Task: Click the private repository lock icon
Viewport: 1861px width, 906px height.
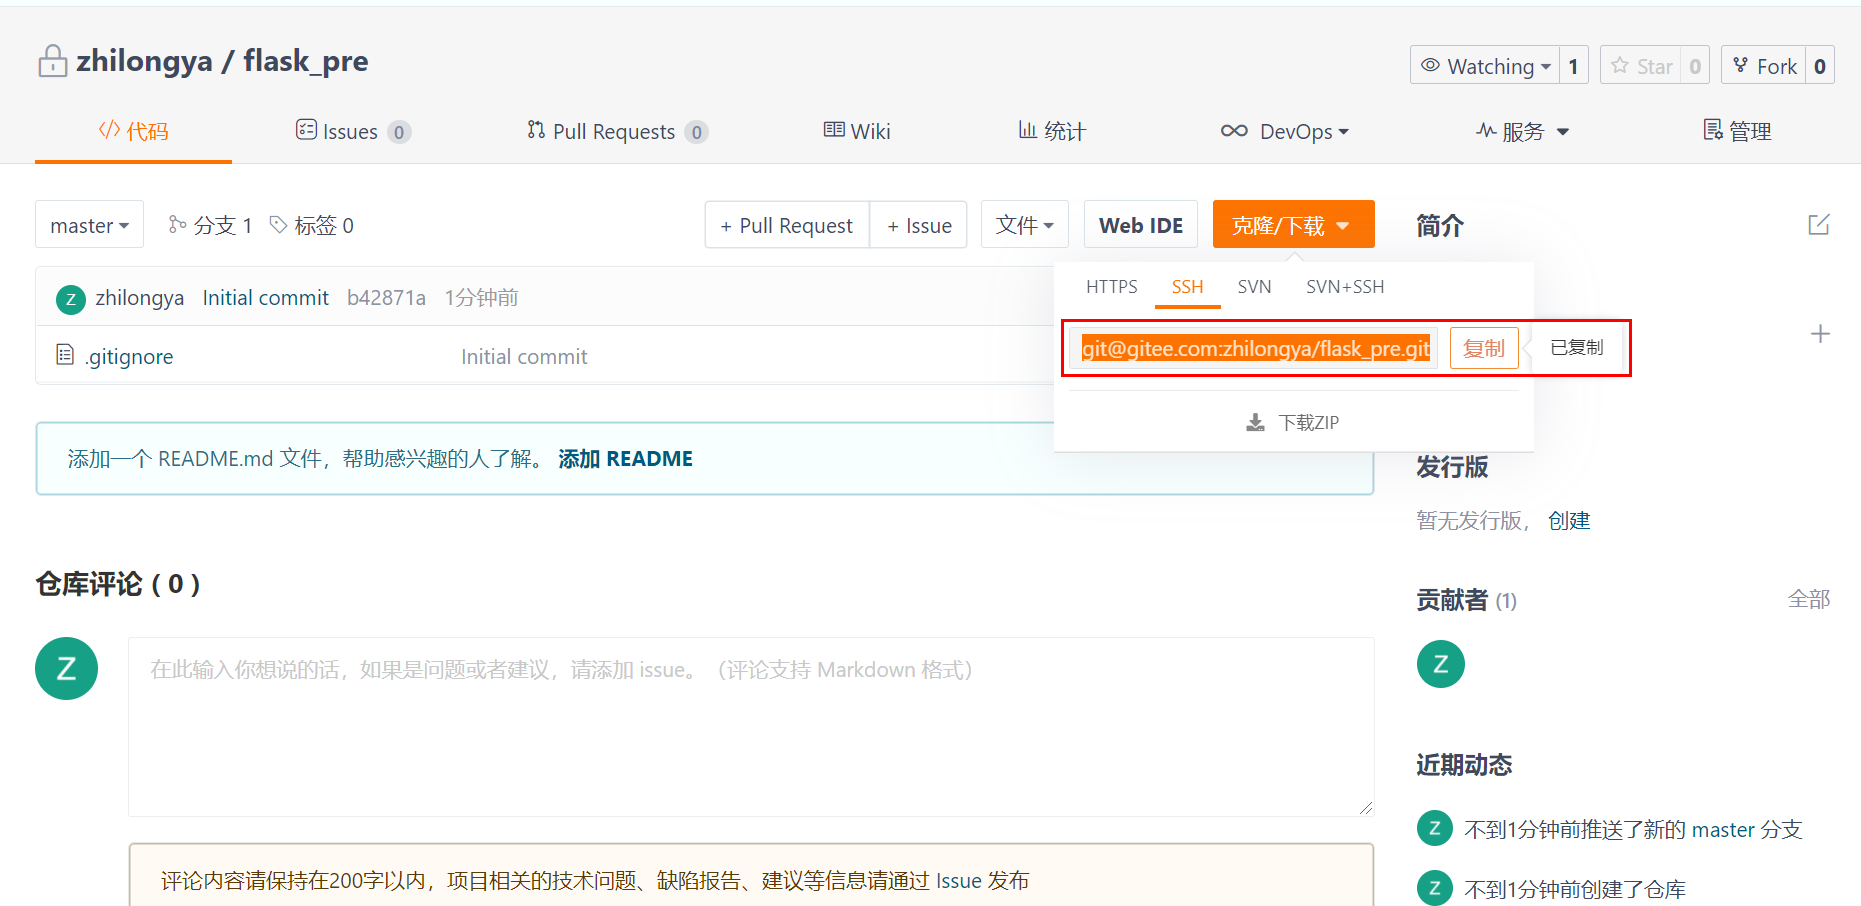Action: point(52,61)
